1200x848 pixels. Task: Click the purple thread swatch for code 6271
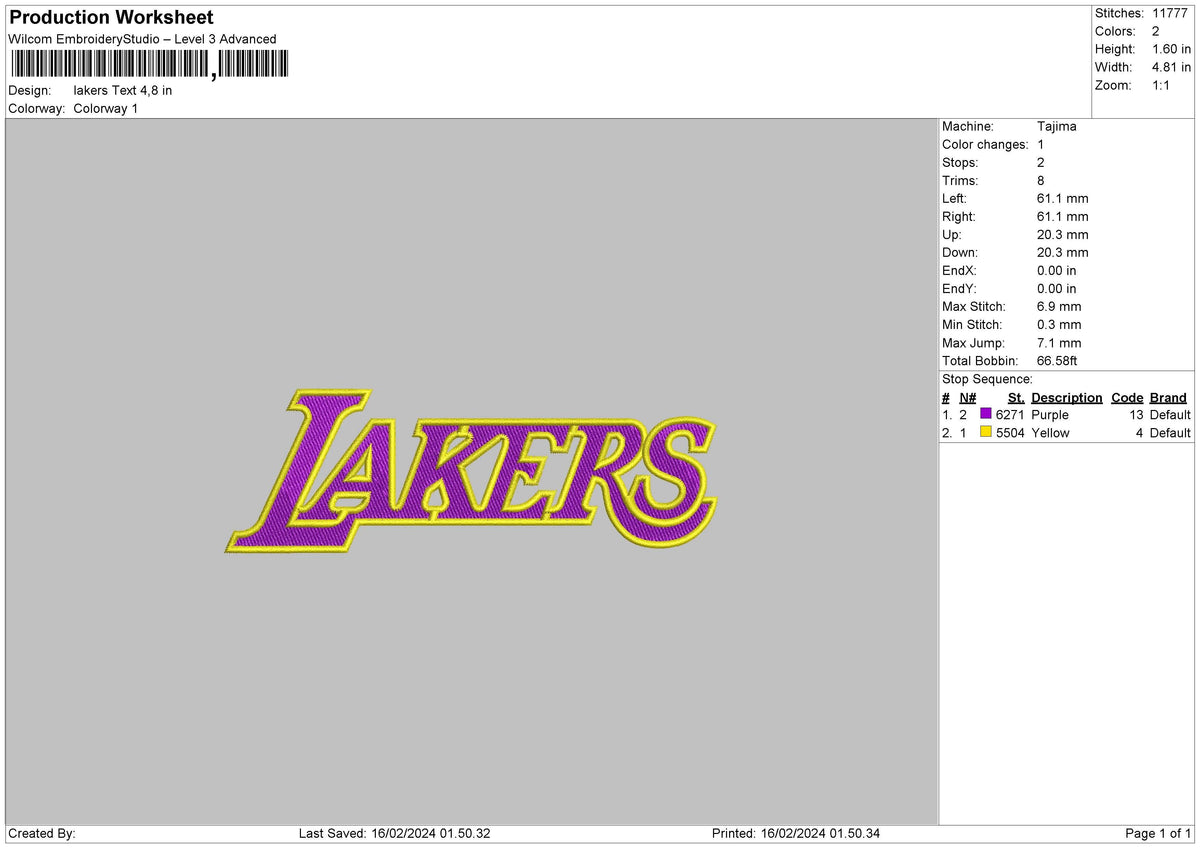(988, 414)
